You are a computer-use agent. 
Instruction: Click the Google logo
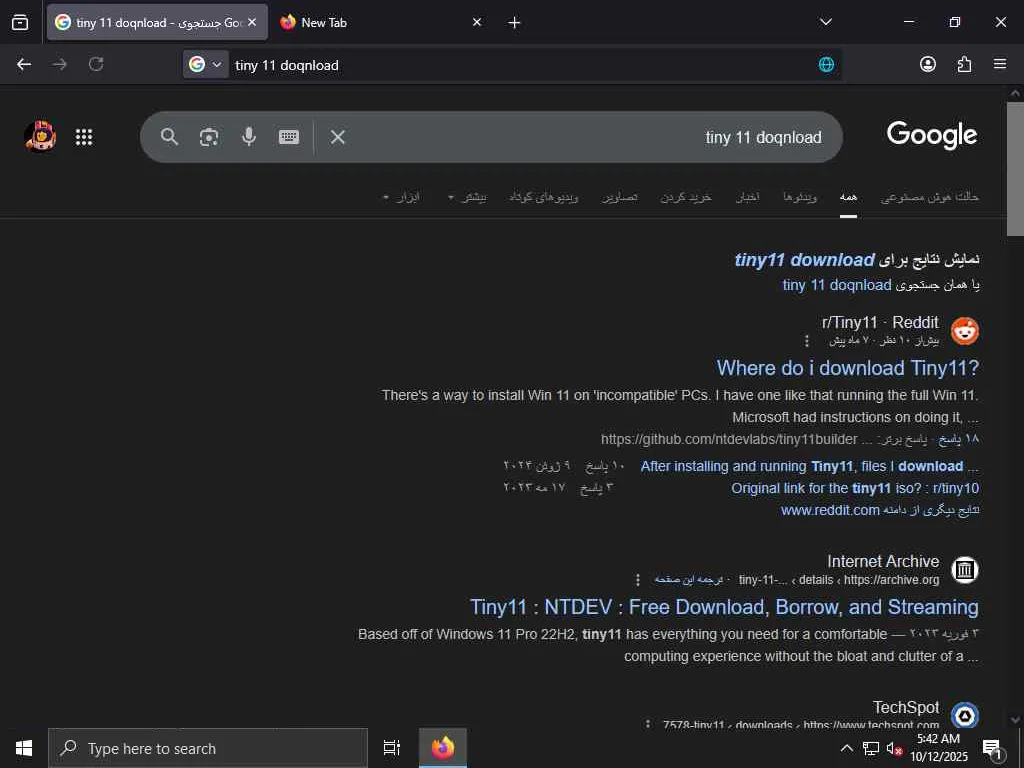pos(932,135)
